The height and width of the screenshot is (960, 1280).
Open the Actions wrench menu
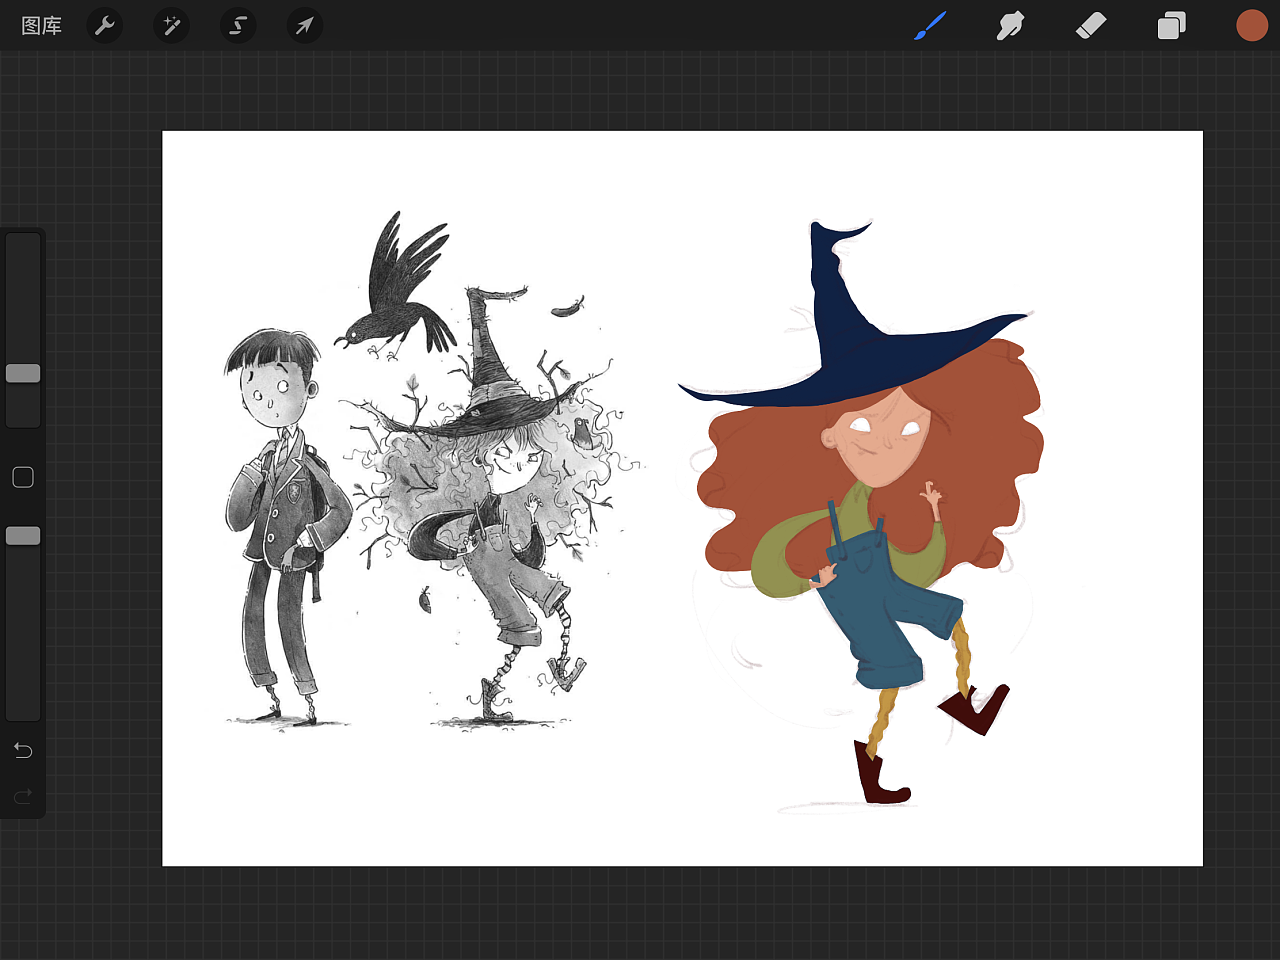click(x=105, y=26)
